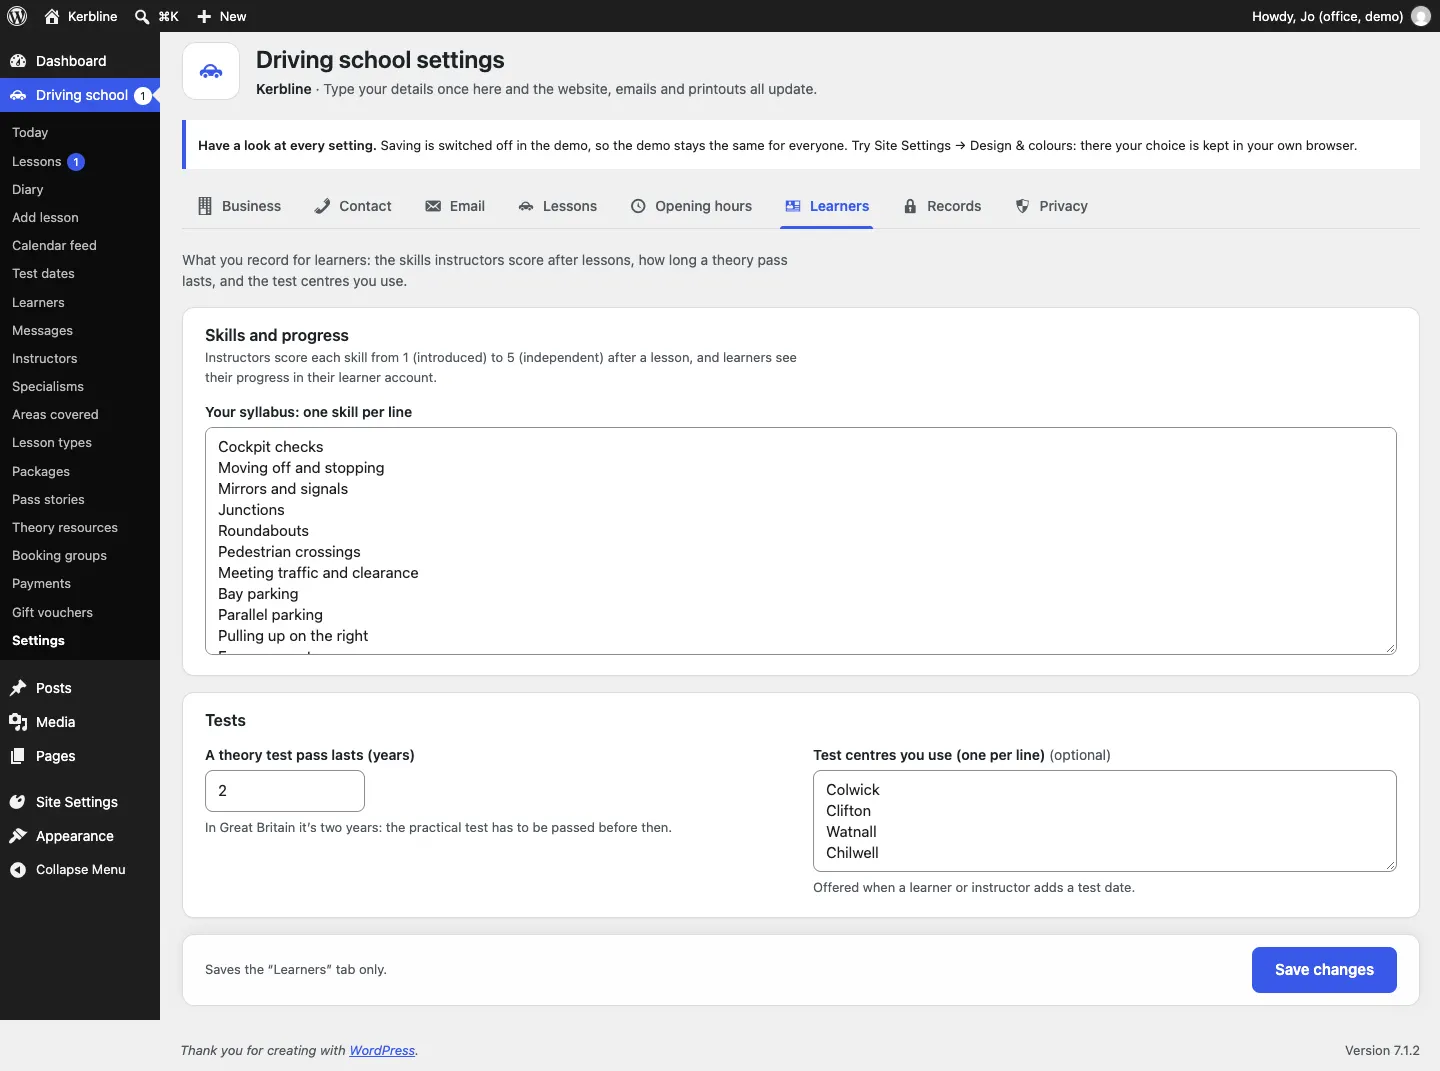Click the Records padlock icon
Viewport: 1440px width, 1071px height.
pyautogui.click(x=910, y=206)
